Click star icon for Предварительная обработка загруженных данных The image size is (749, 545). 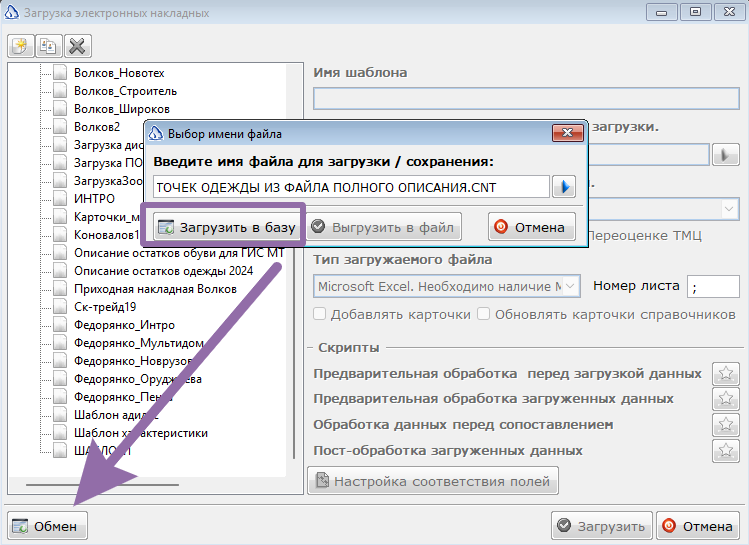pos(726,399)
